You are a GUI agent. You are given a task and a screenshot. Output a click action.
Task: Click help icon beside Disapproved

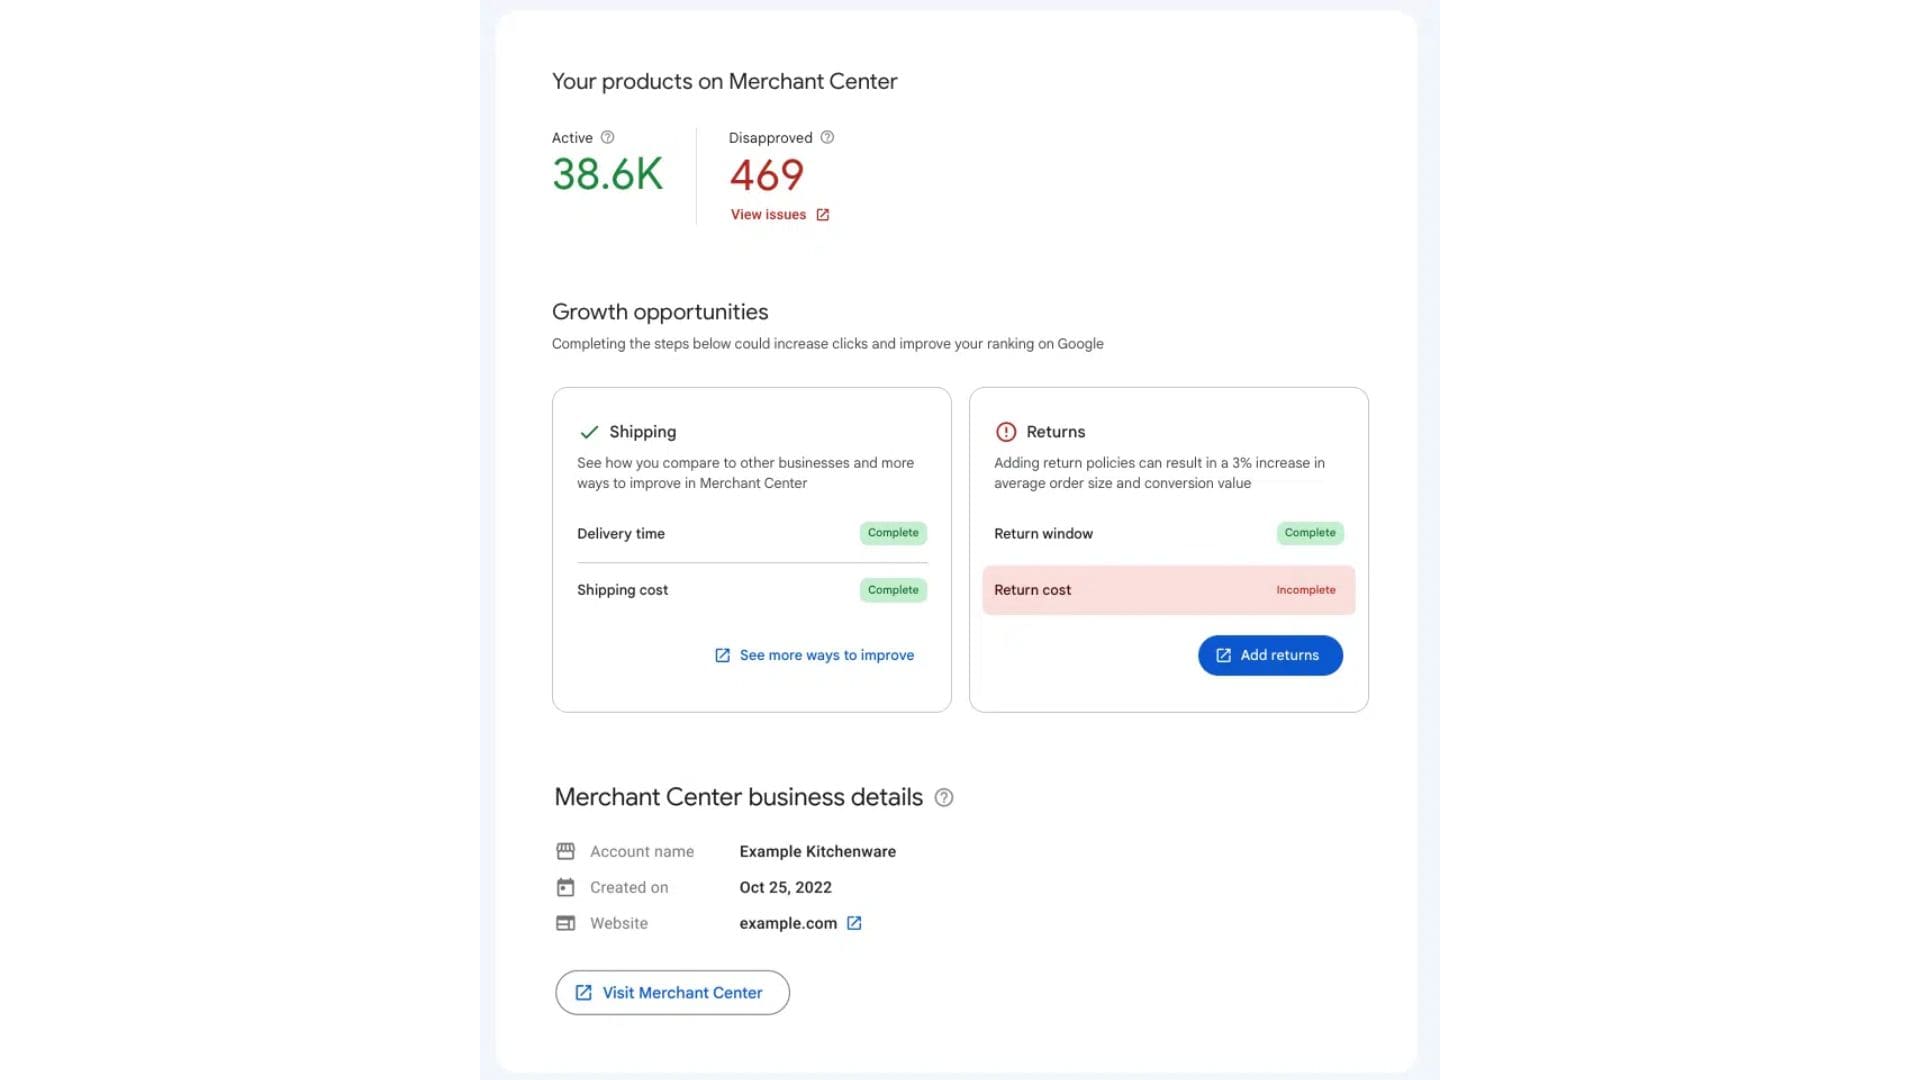(x=827, y=138)
